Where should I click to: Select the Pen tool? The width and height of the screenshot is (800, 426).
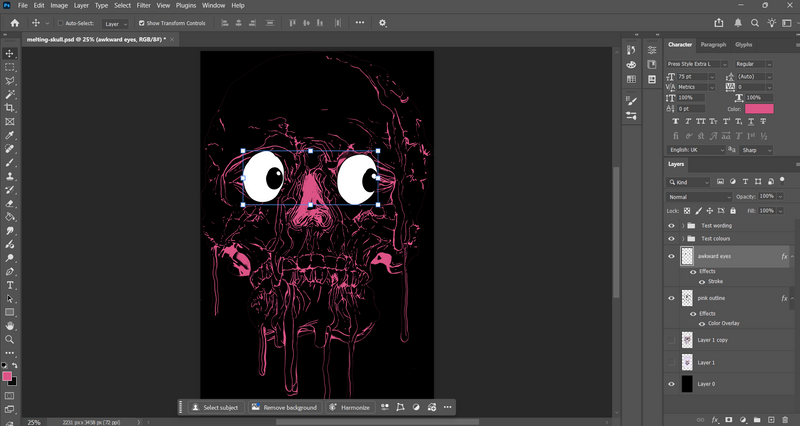10,271
